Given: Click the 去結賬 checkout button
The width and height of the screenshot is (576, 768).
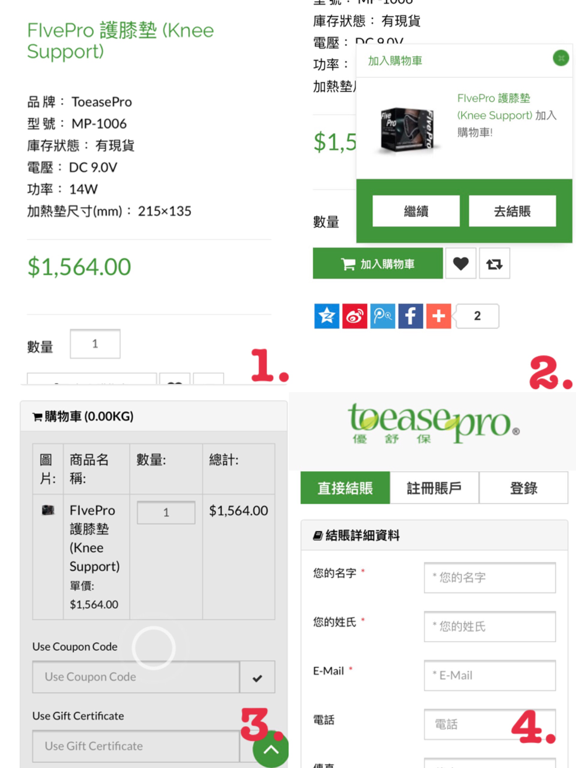Looking at the screenshot, I should coord(512,211).
